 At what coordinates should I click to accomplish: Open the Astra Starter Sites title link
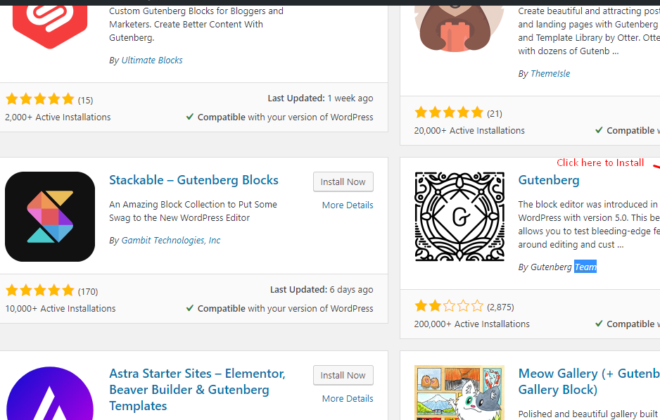click(x=197, y=390)
